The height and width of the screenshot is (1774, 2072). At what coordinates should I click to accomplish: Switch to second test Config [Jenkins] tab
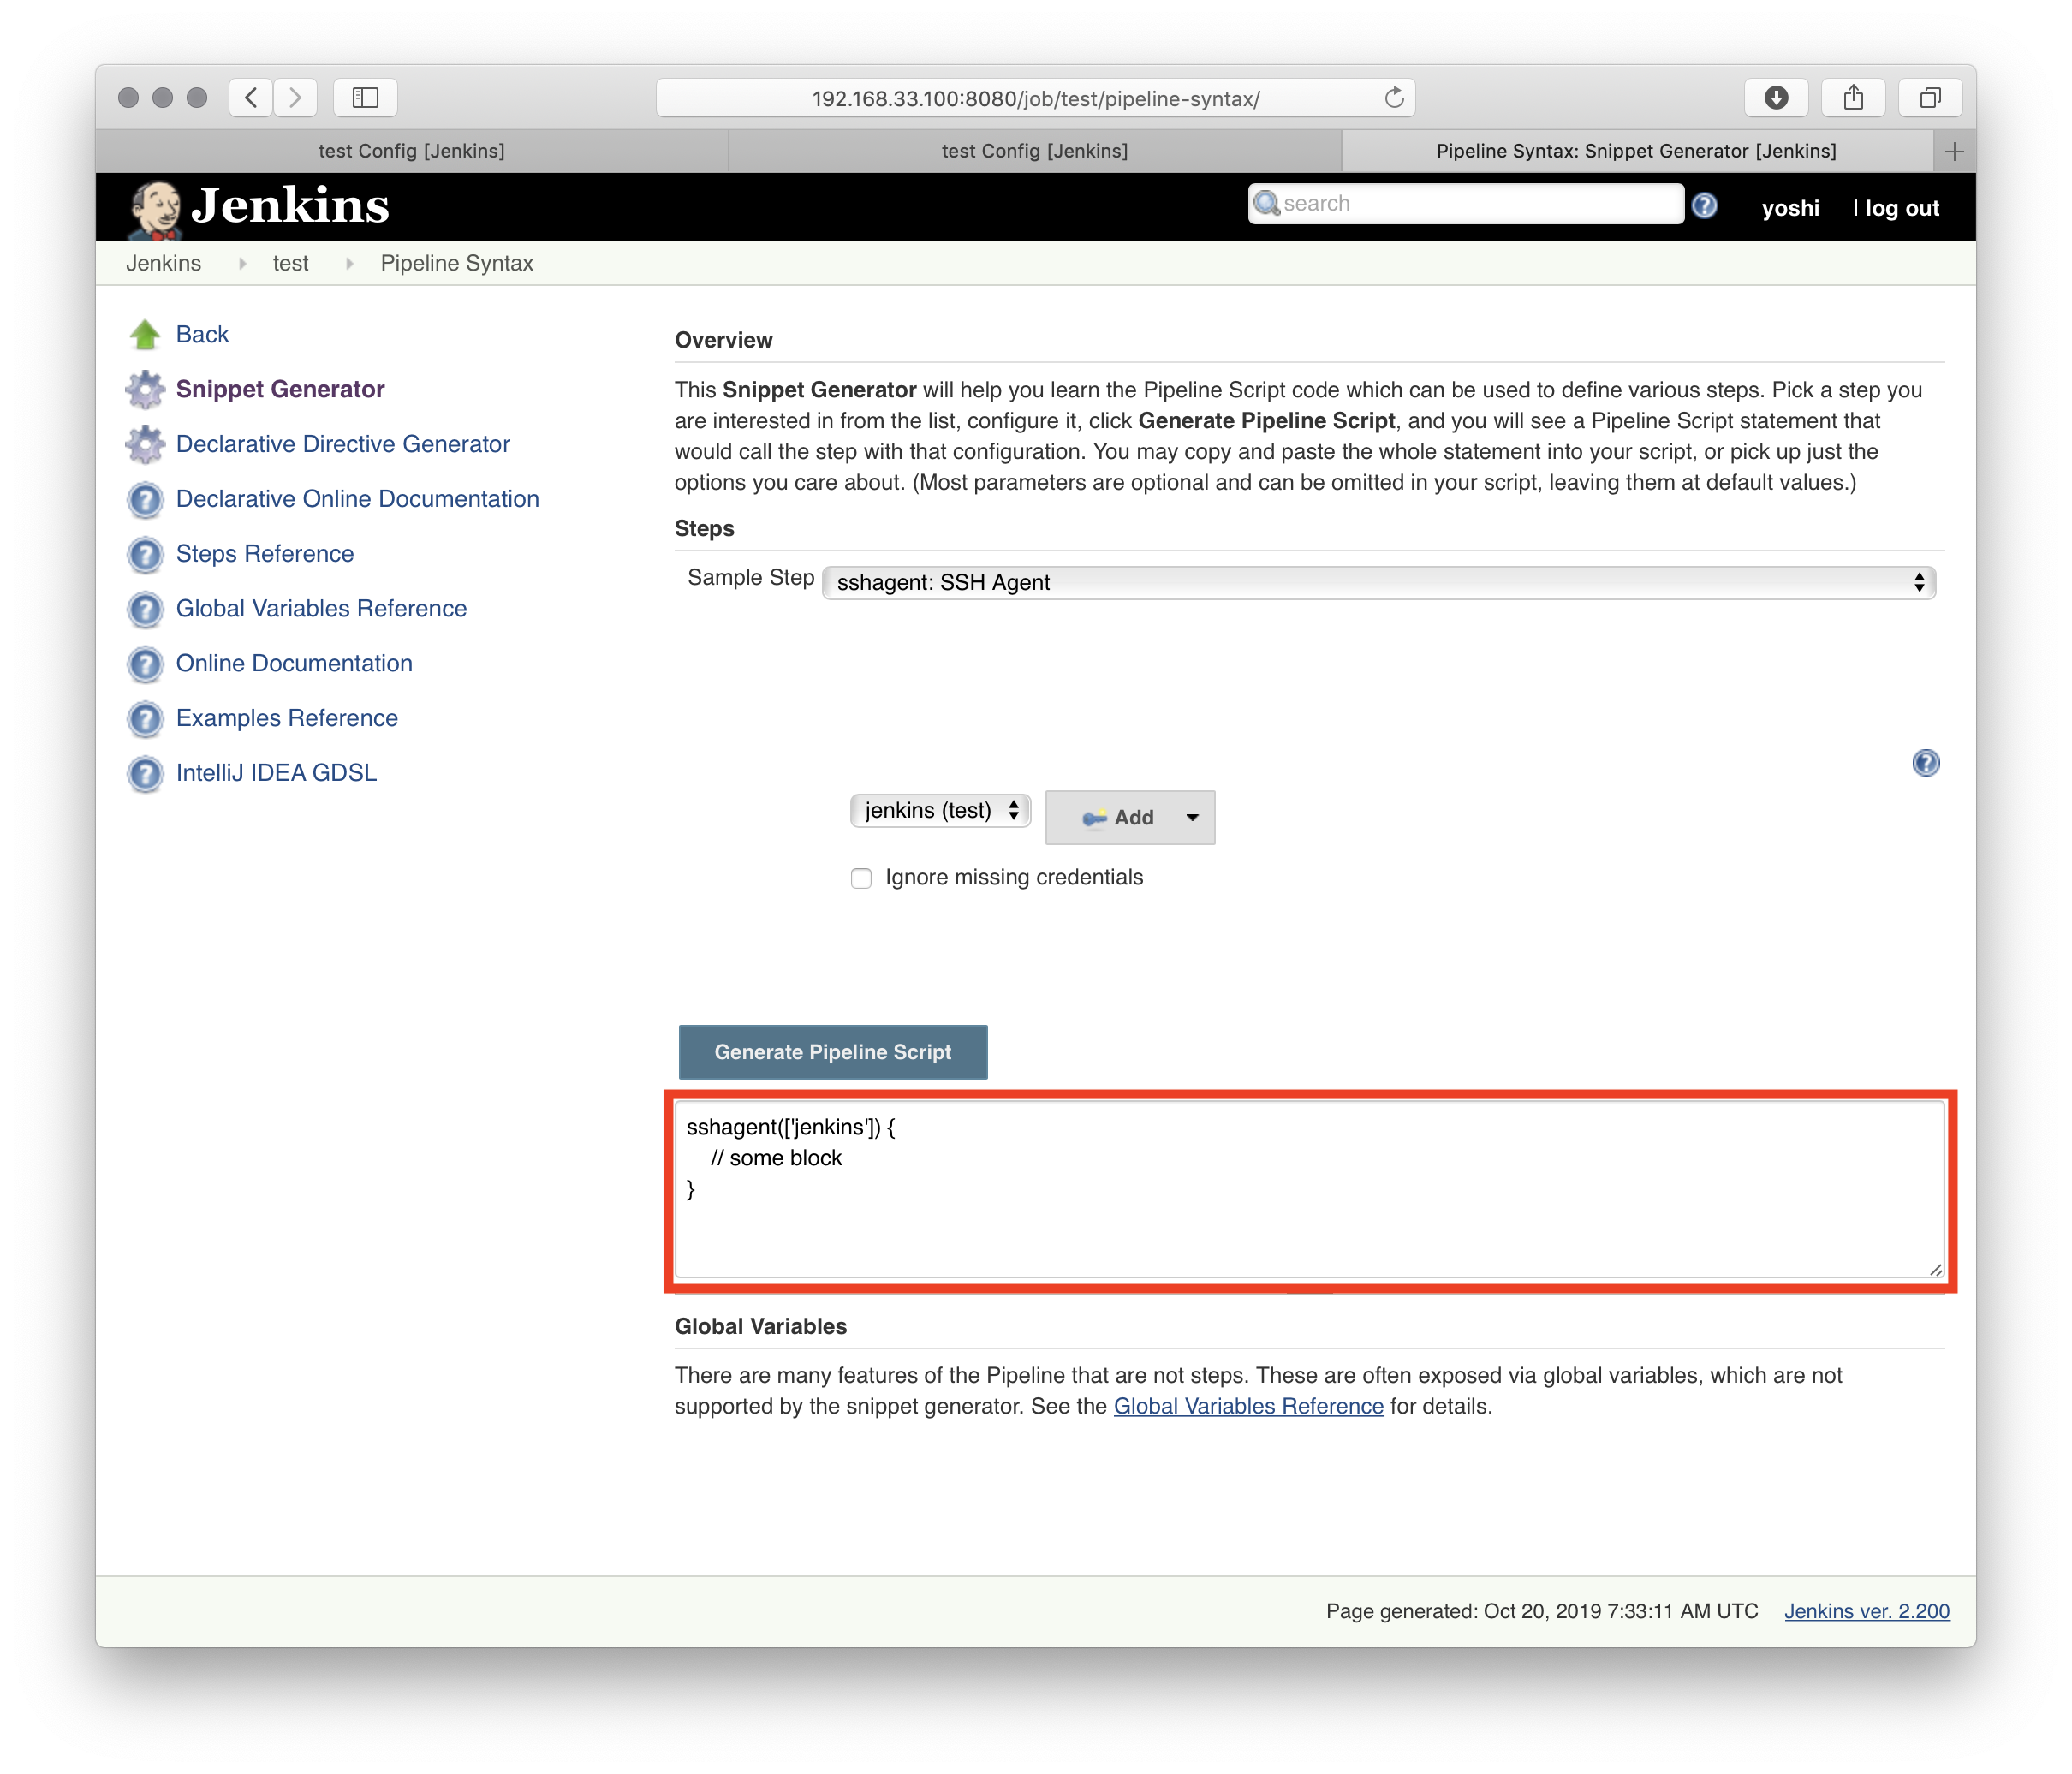[1035, 151]
